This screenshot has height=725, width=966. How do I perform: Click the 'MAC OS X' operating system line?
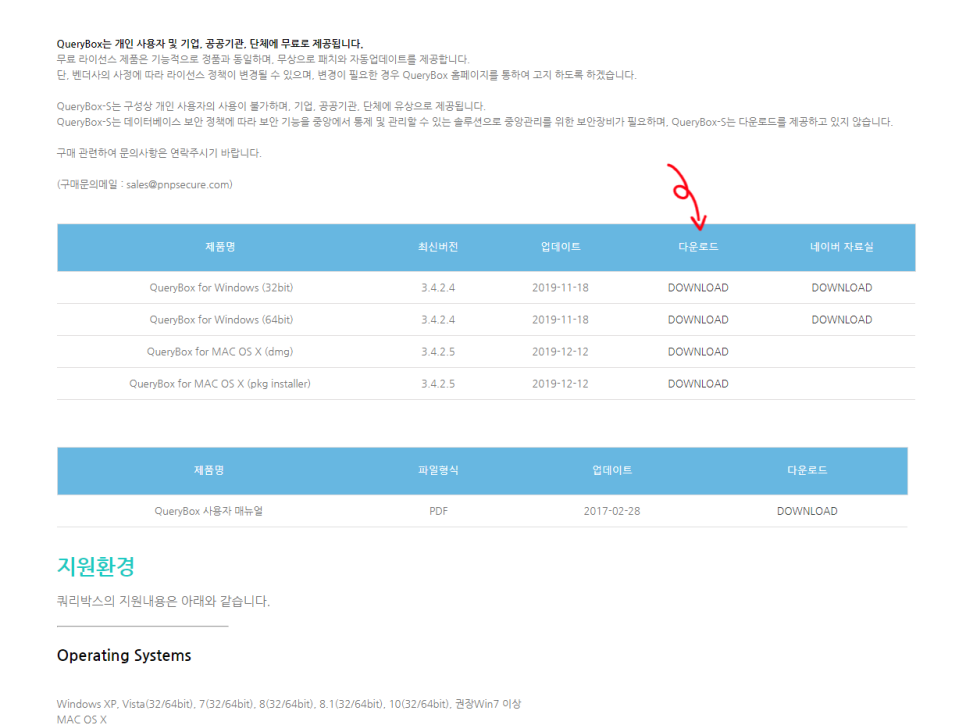click(81, 719)
